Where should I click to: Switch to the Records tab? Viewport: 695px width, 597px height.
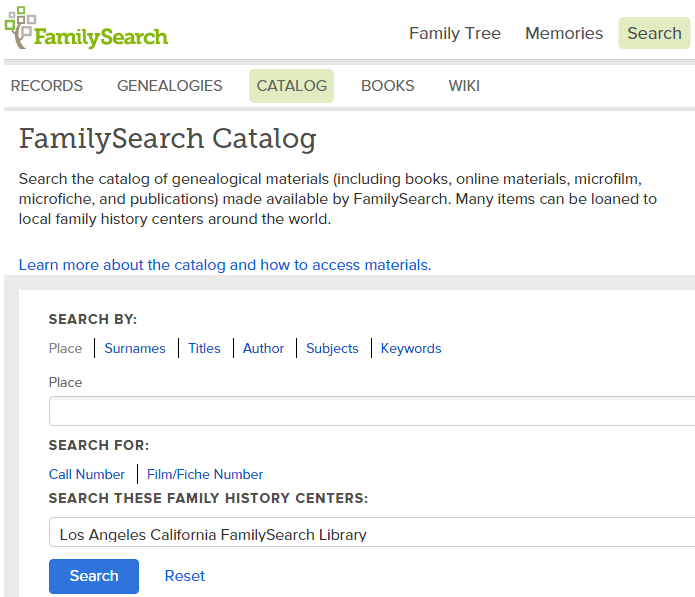pos(47,86)
